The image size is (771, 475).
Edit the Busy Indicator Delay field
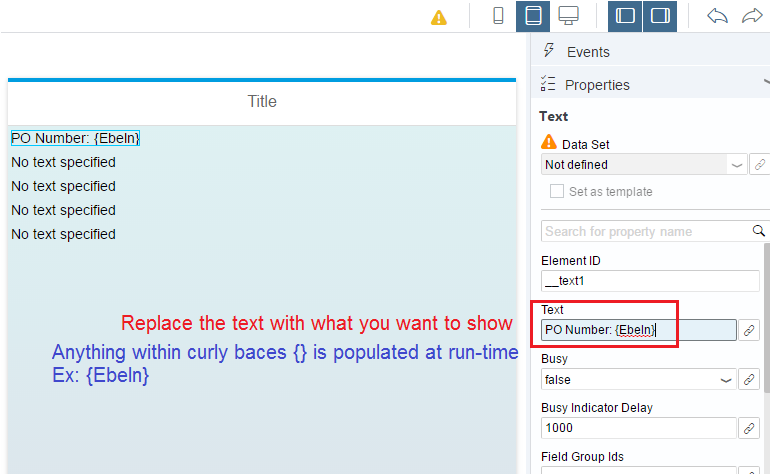tap(638, 428)
